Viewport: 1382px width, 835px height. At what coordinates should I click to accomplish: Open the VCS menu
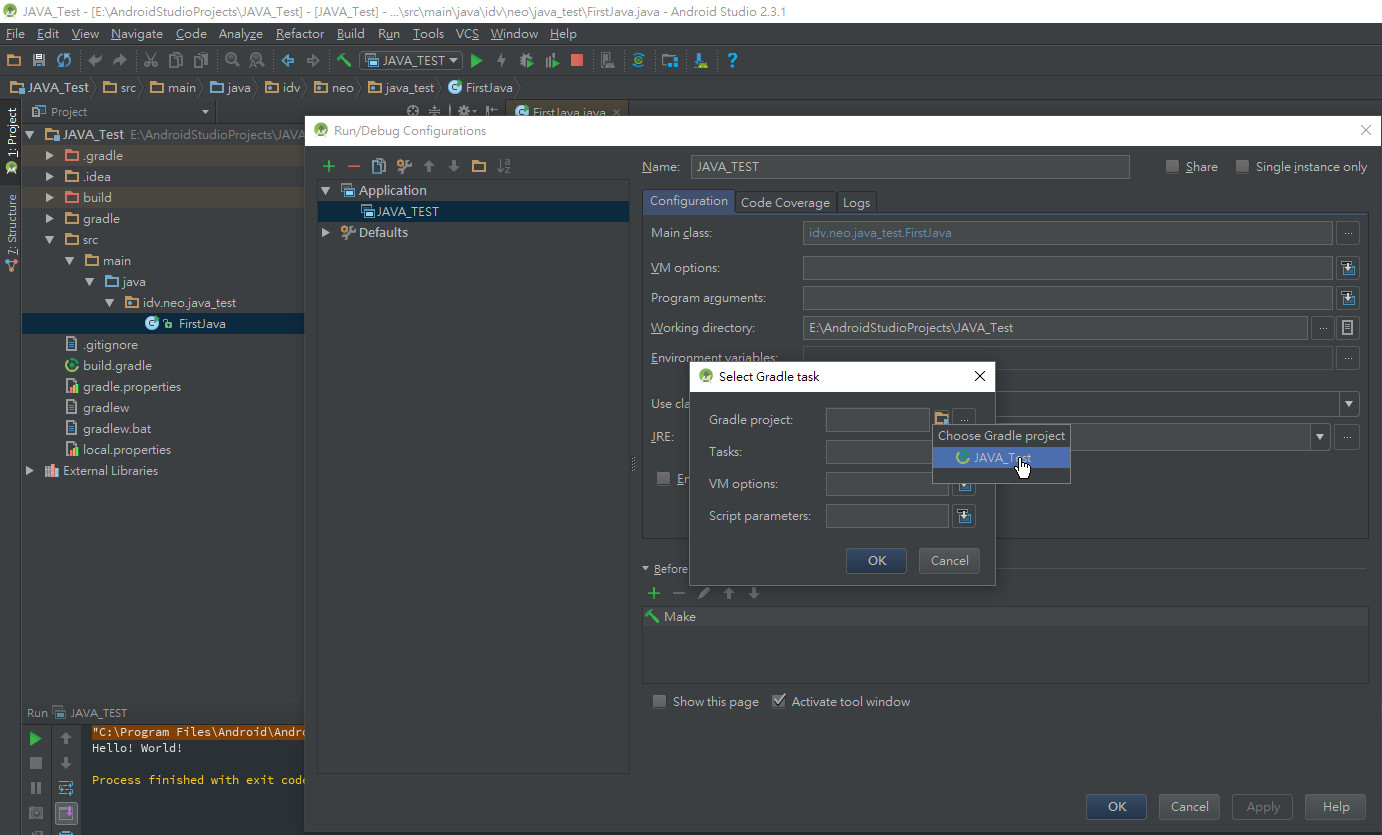point(467,34)
